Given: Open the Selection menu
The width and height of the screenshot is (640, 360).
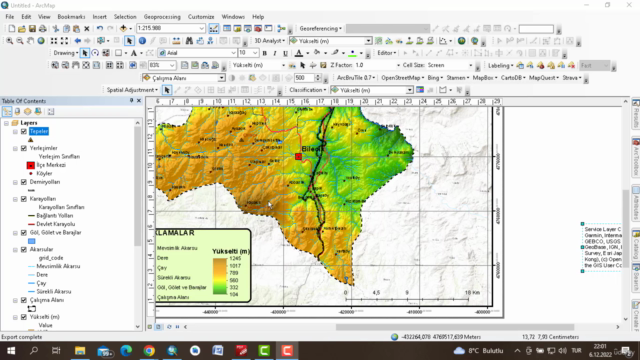Looking at the screenshot, I should pos(125,17).
